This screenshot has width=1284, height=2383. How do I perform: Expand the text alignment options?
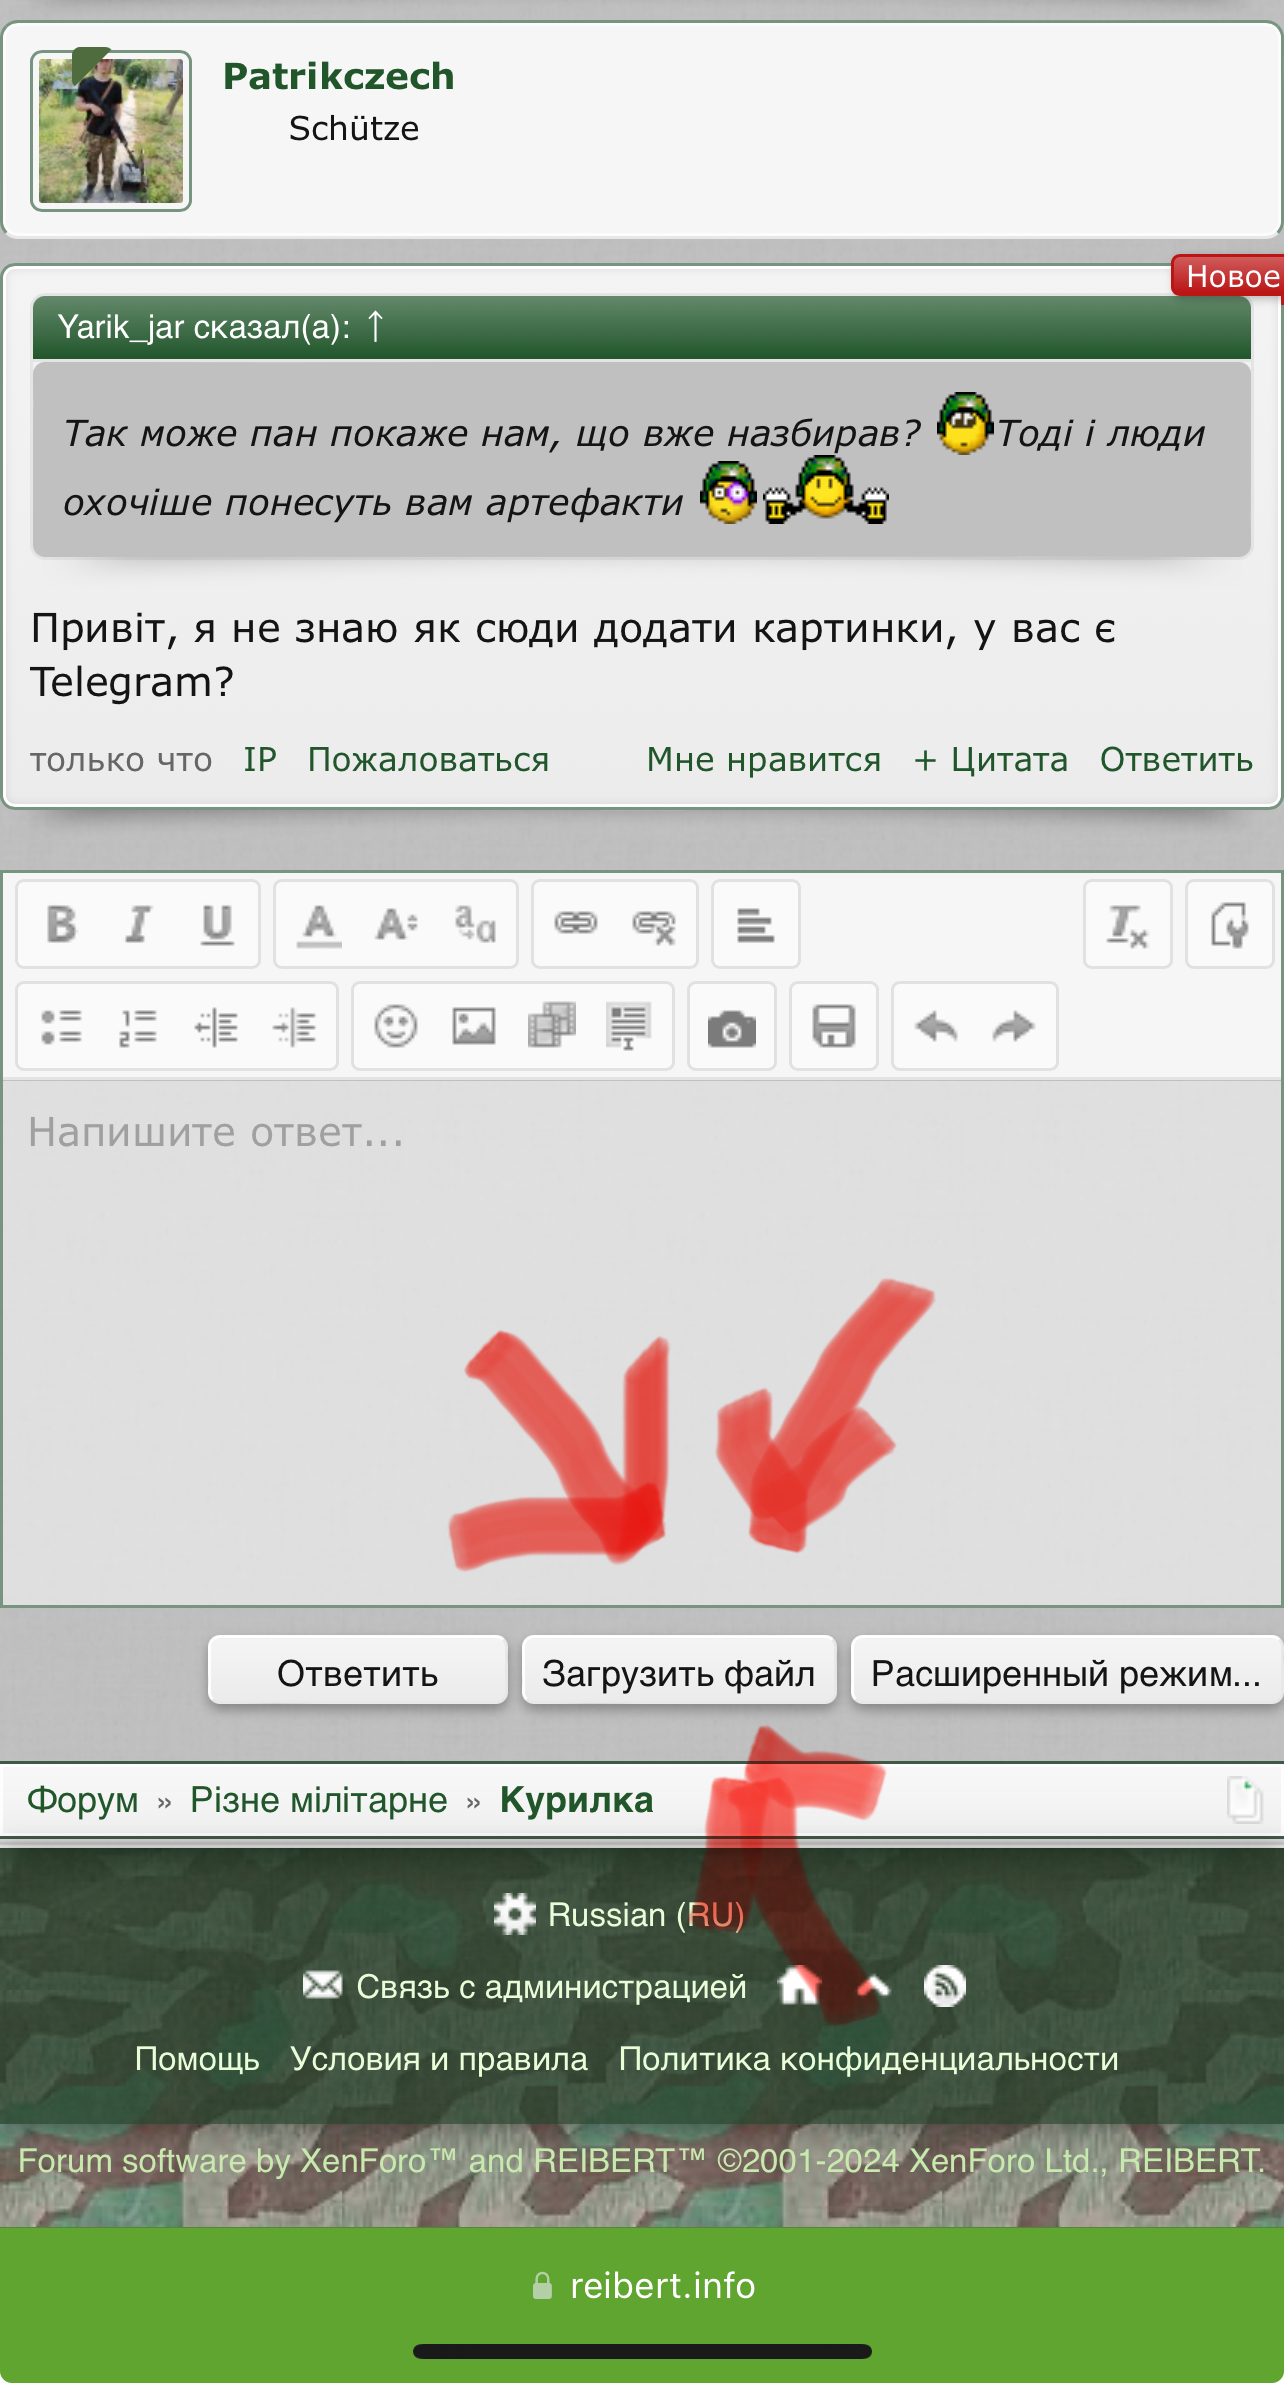point(755,924)
